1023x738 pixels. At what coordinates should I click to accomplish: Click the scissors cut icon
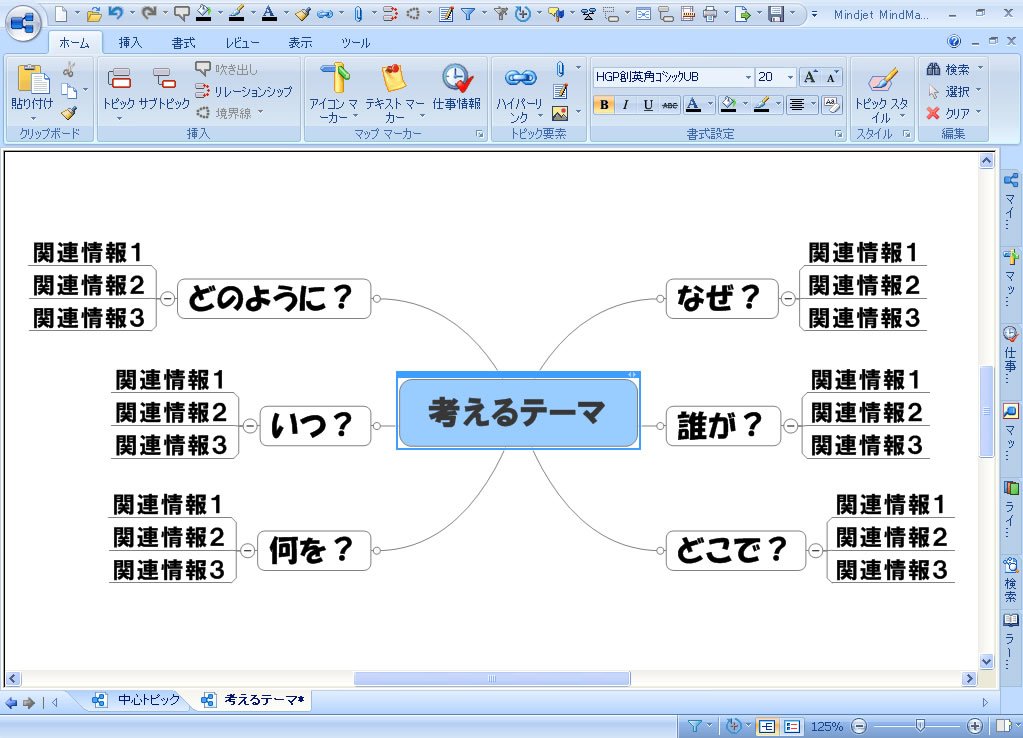pyautogui.click(x=69, y=69)
